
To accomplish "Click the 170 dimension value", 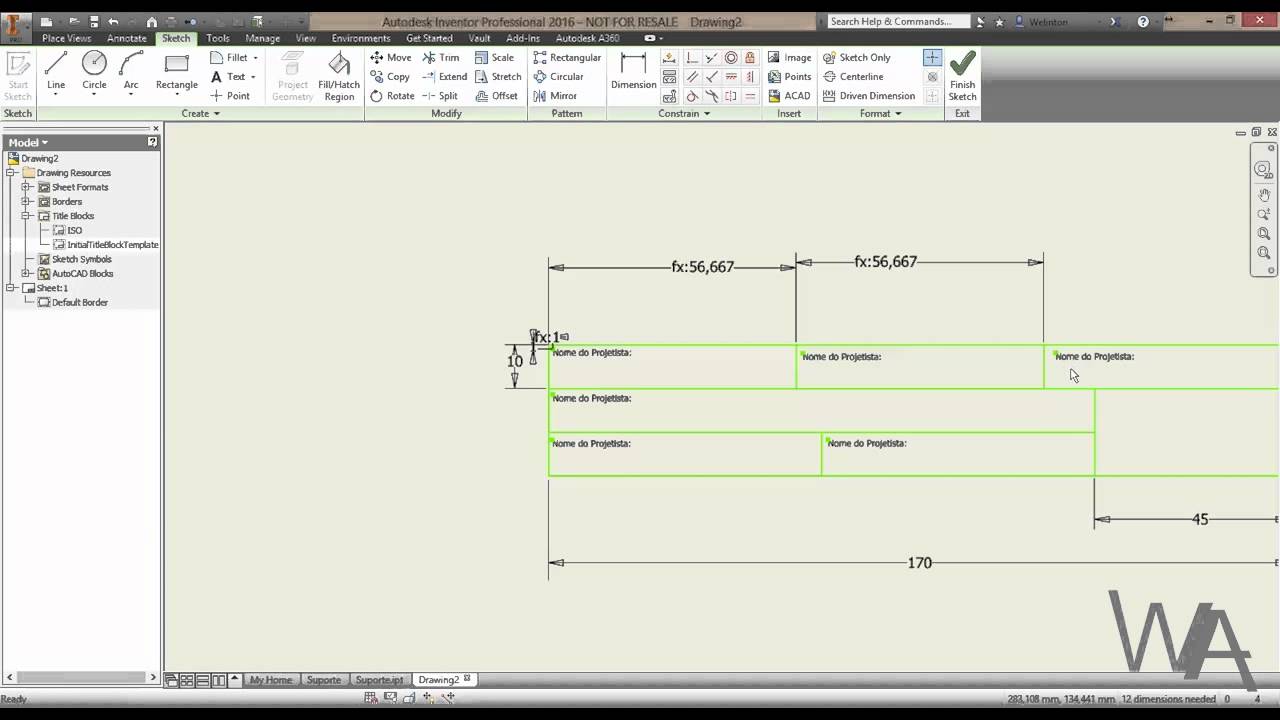I will click(x=919, y=563).
